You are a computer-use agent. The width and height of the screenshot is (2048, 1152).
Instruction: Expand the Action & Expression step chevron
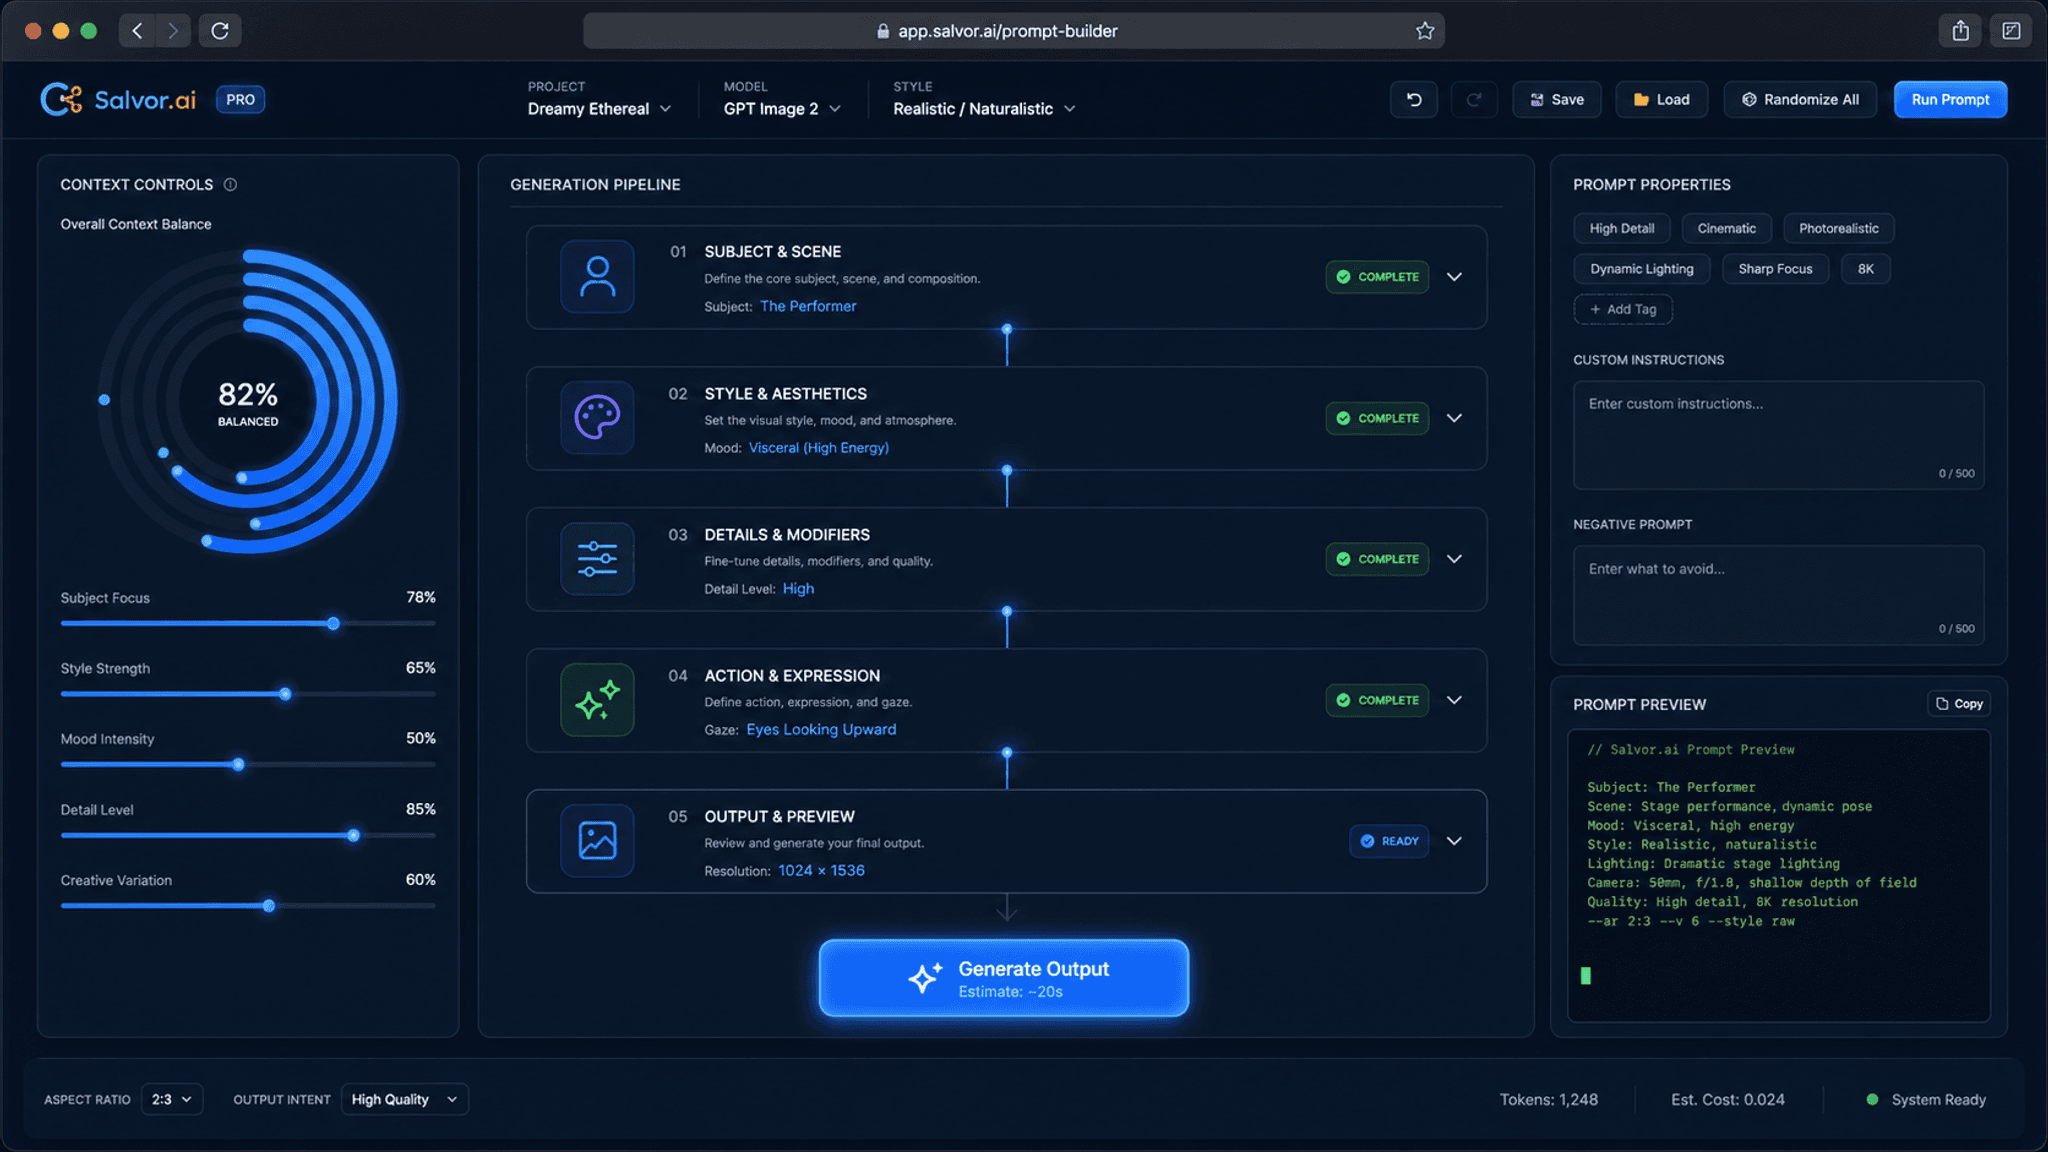point(1454,700)
